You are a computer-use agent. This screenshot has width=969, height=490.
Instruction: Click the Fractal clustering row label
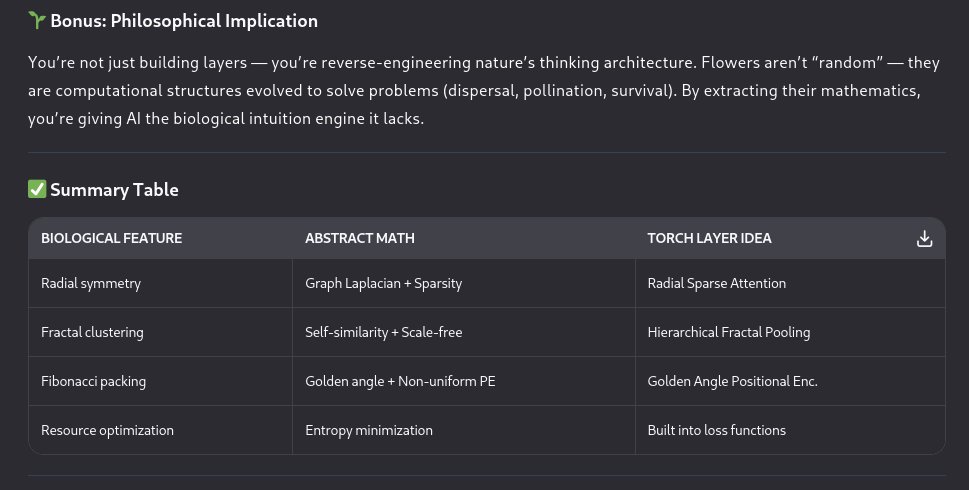(x=92, y=332)
